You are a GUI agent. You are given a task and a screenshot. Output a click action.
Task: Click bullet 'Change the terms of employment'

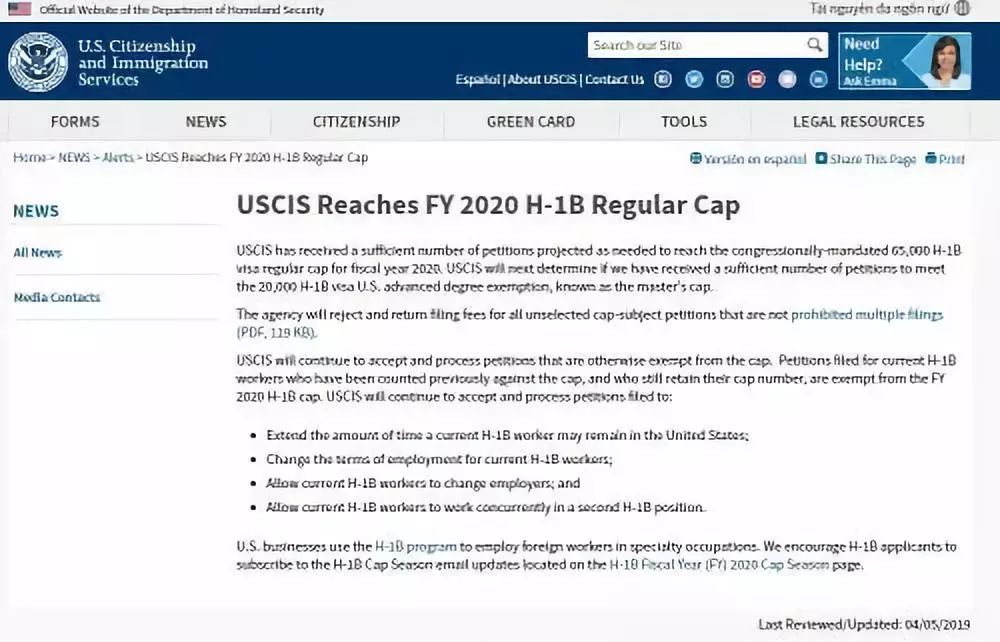pos(439,459)
